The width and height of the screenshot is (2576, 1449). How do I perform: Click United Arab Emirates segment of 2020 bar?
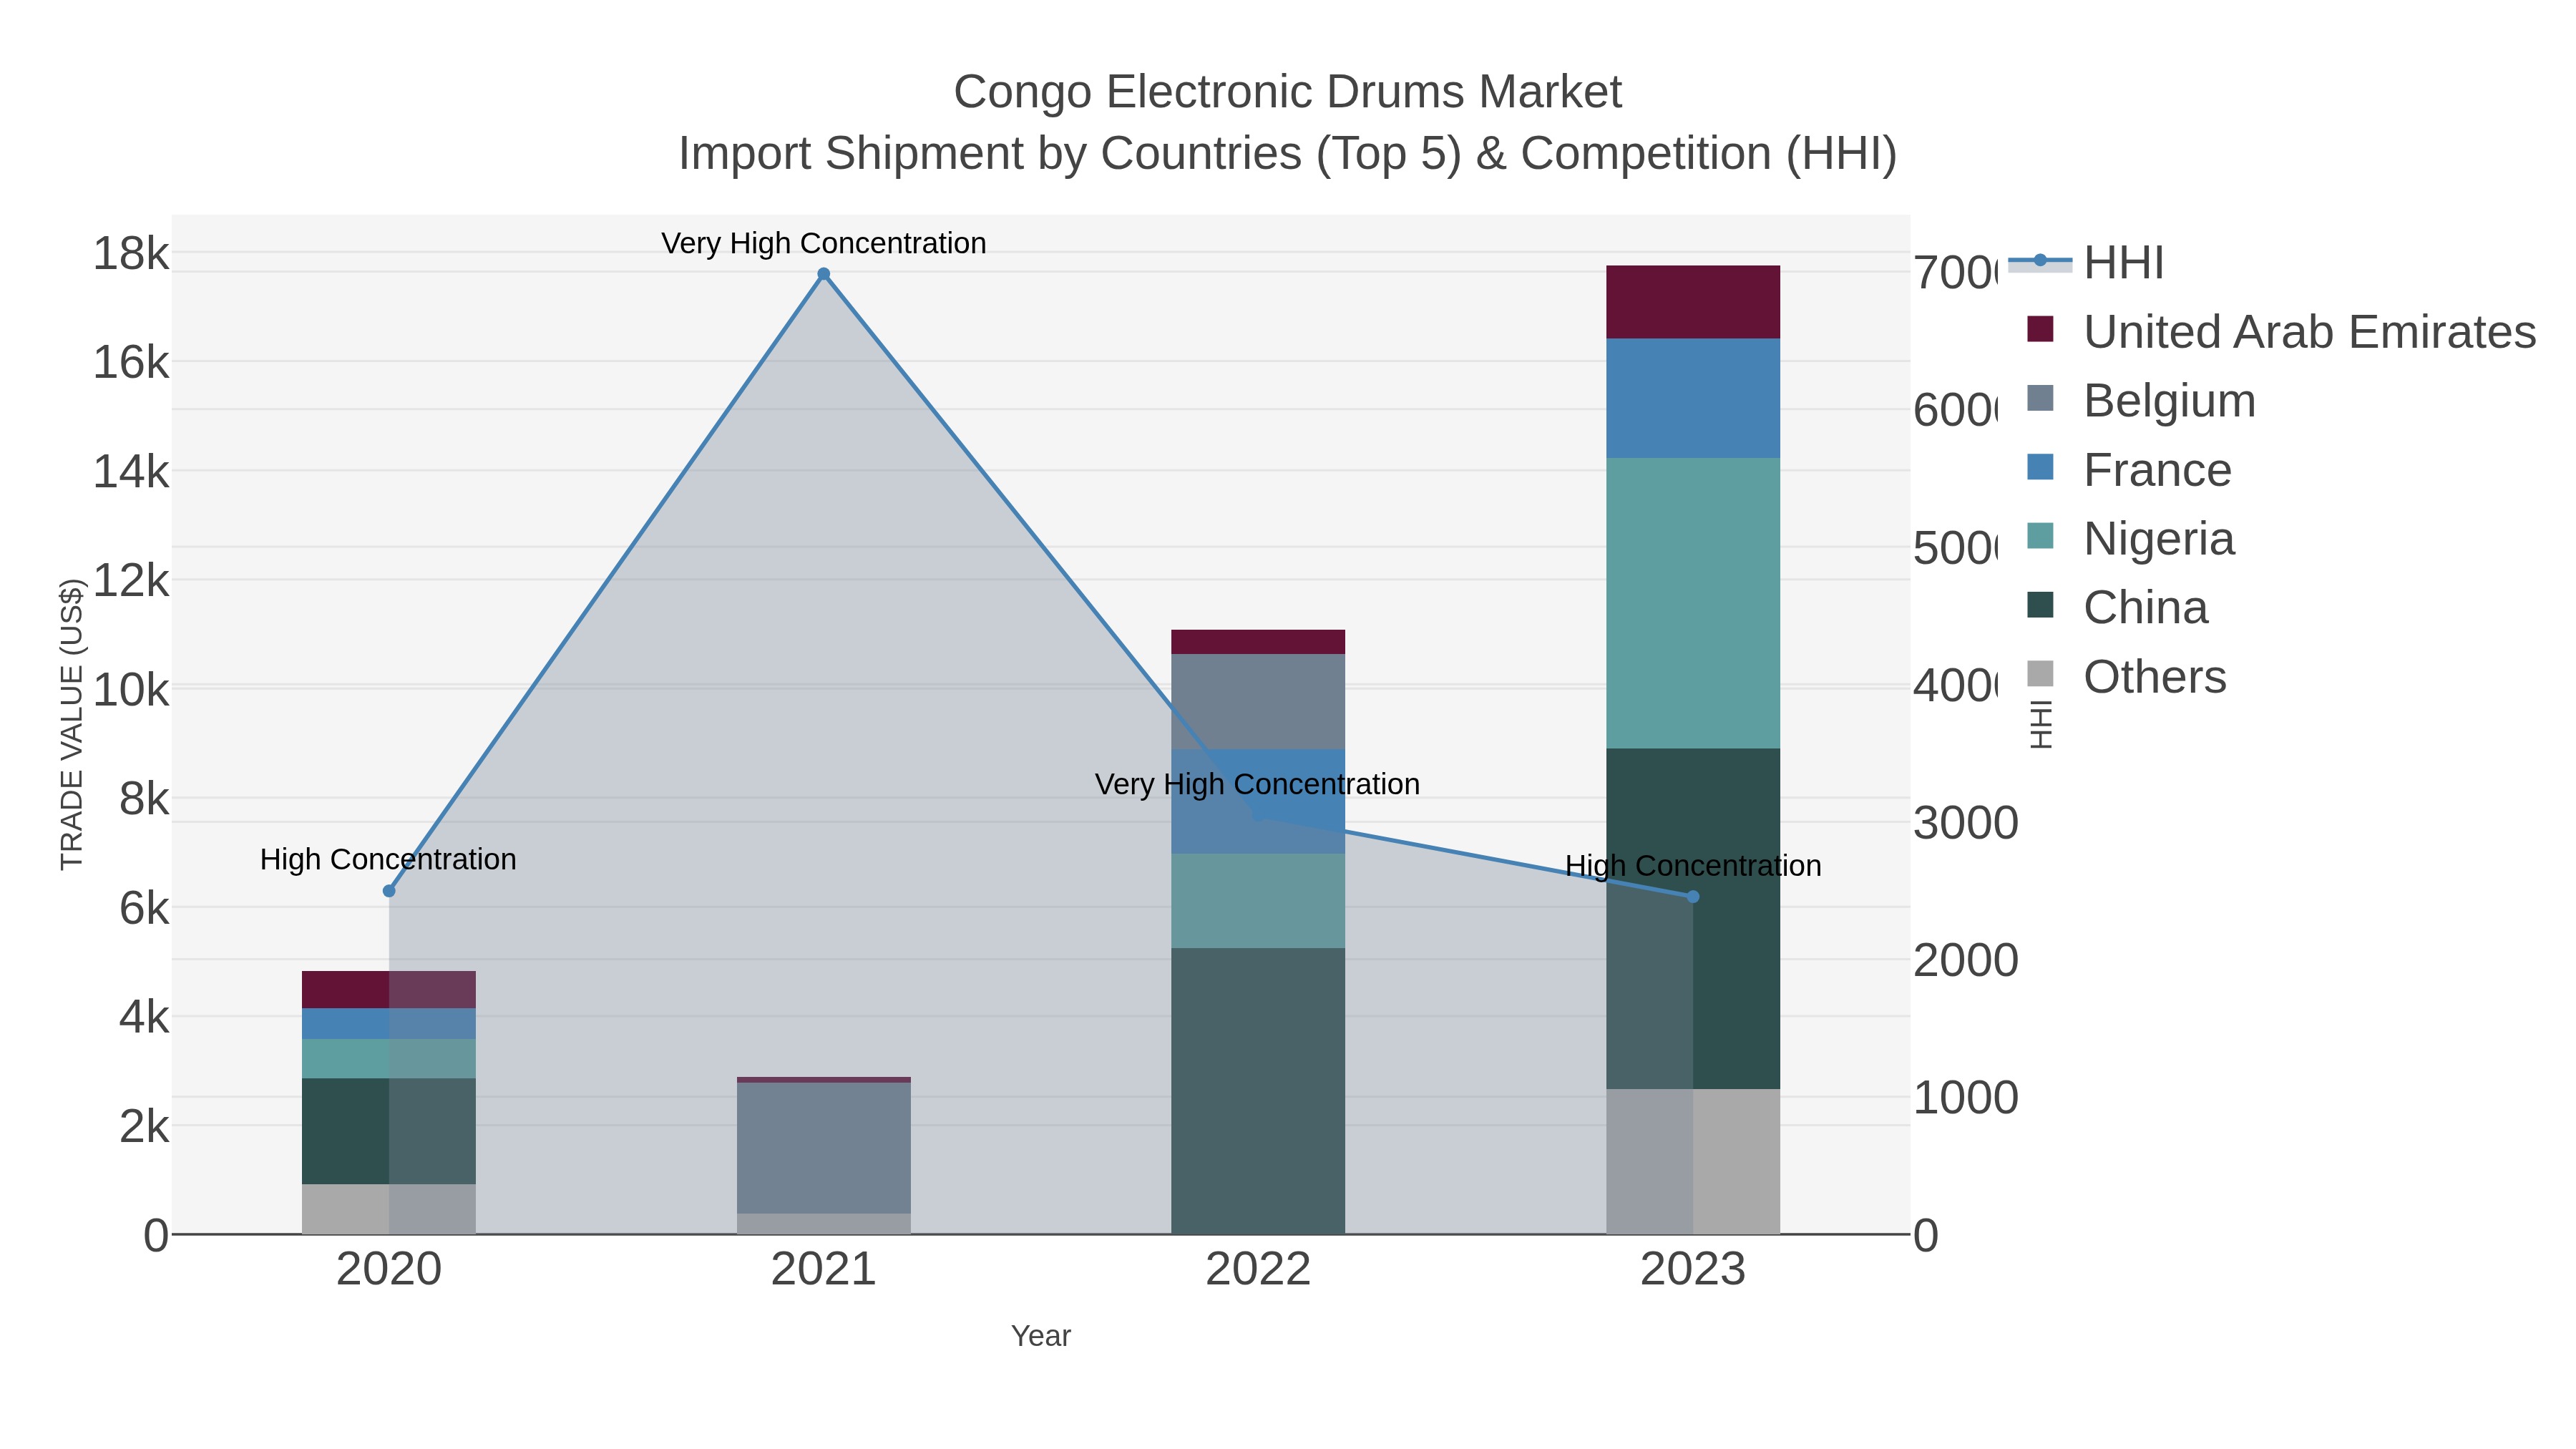[x=389, y=990]
